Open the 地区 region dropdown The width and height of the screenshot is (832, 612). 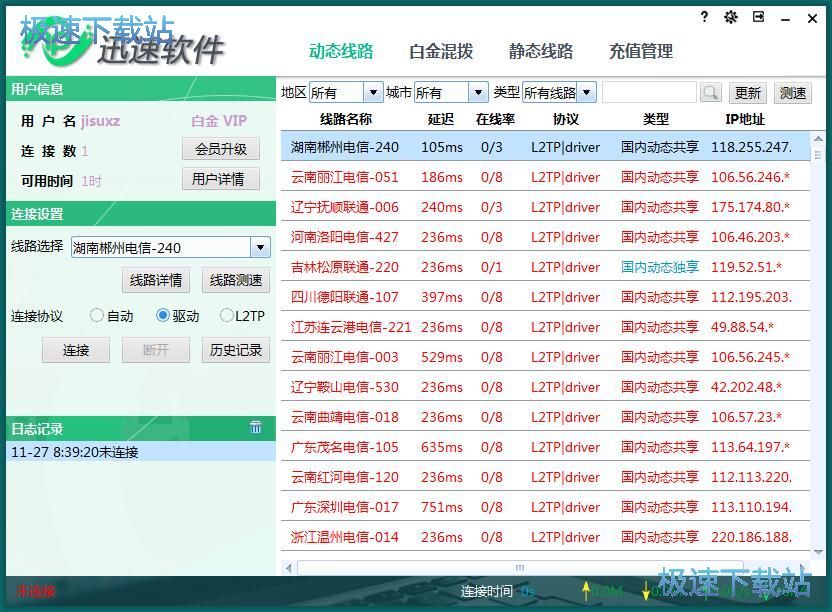374,91
